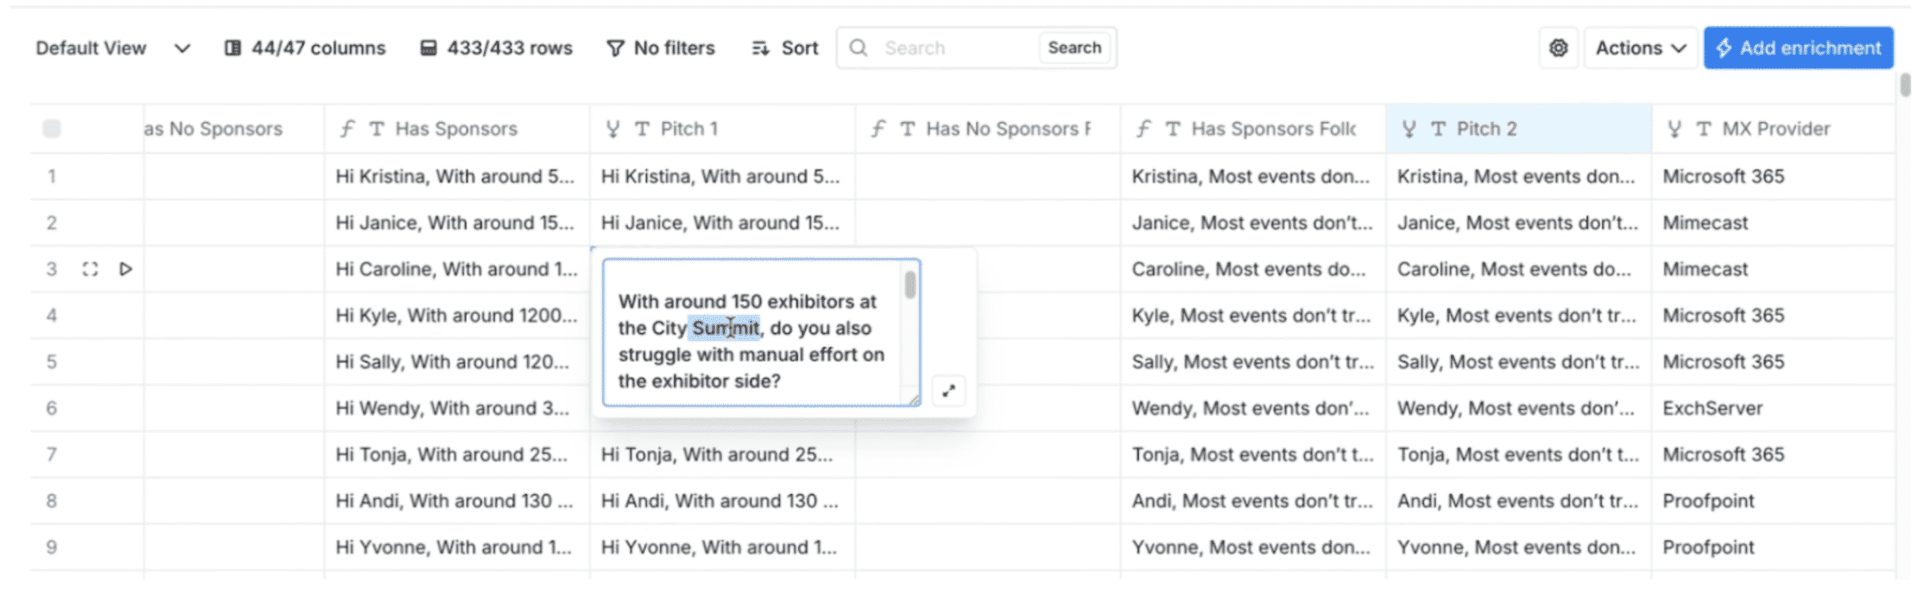Click Has Sponsors Follow cell for Kristina
The width and height of the screenshot is (1920, 591).
pos(1253,177)
